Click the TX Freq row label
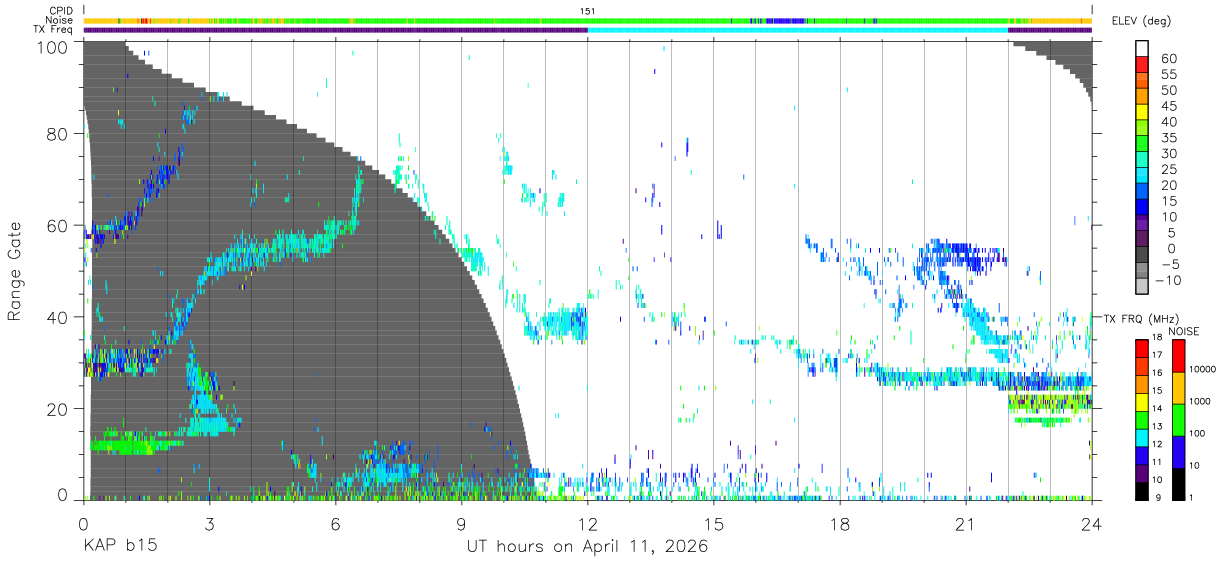Image resolution: width=1228 pixels, height=567 pixels. (x=54, y=29)
